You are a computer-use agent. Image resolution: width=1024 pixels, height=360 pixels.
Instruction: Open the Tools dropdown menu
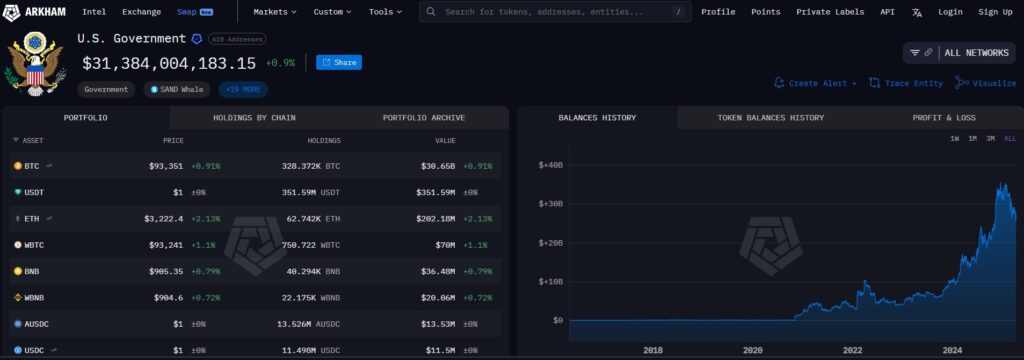[x=385, y=12]
